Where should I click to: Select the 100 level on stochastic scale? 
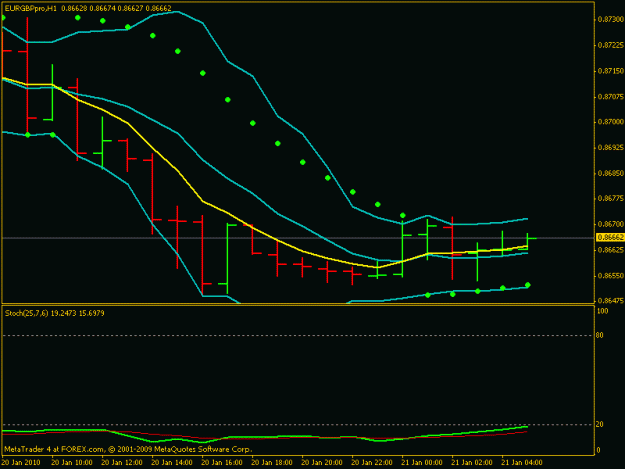(x=602, y=311)
